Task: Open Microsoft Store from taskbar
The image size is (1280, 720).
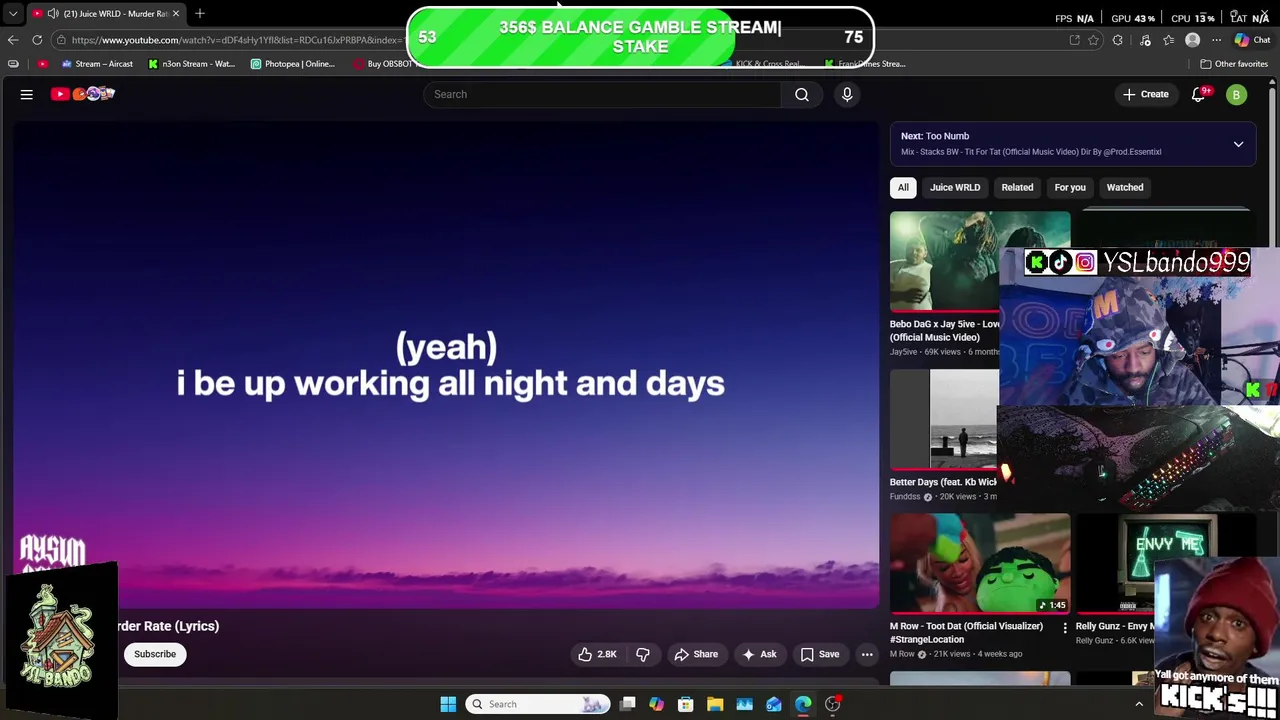Action: click(x=686, y=704)
